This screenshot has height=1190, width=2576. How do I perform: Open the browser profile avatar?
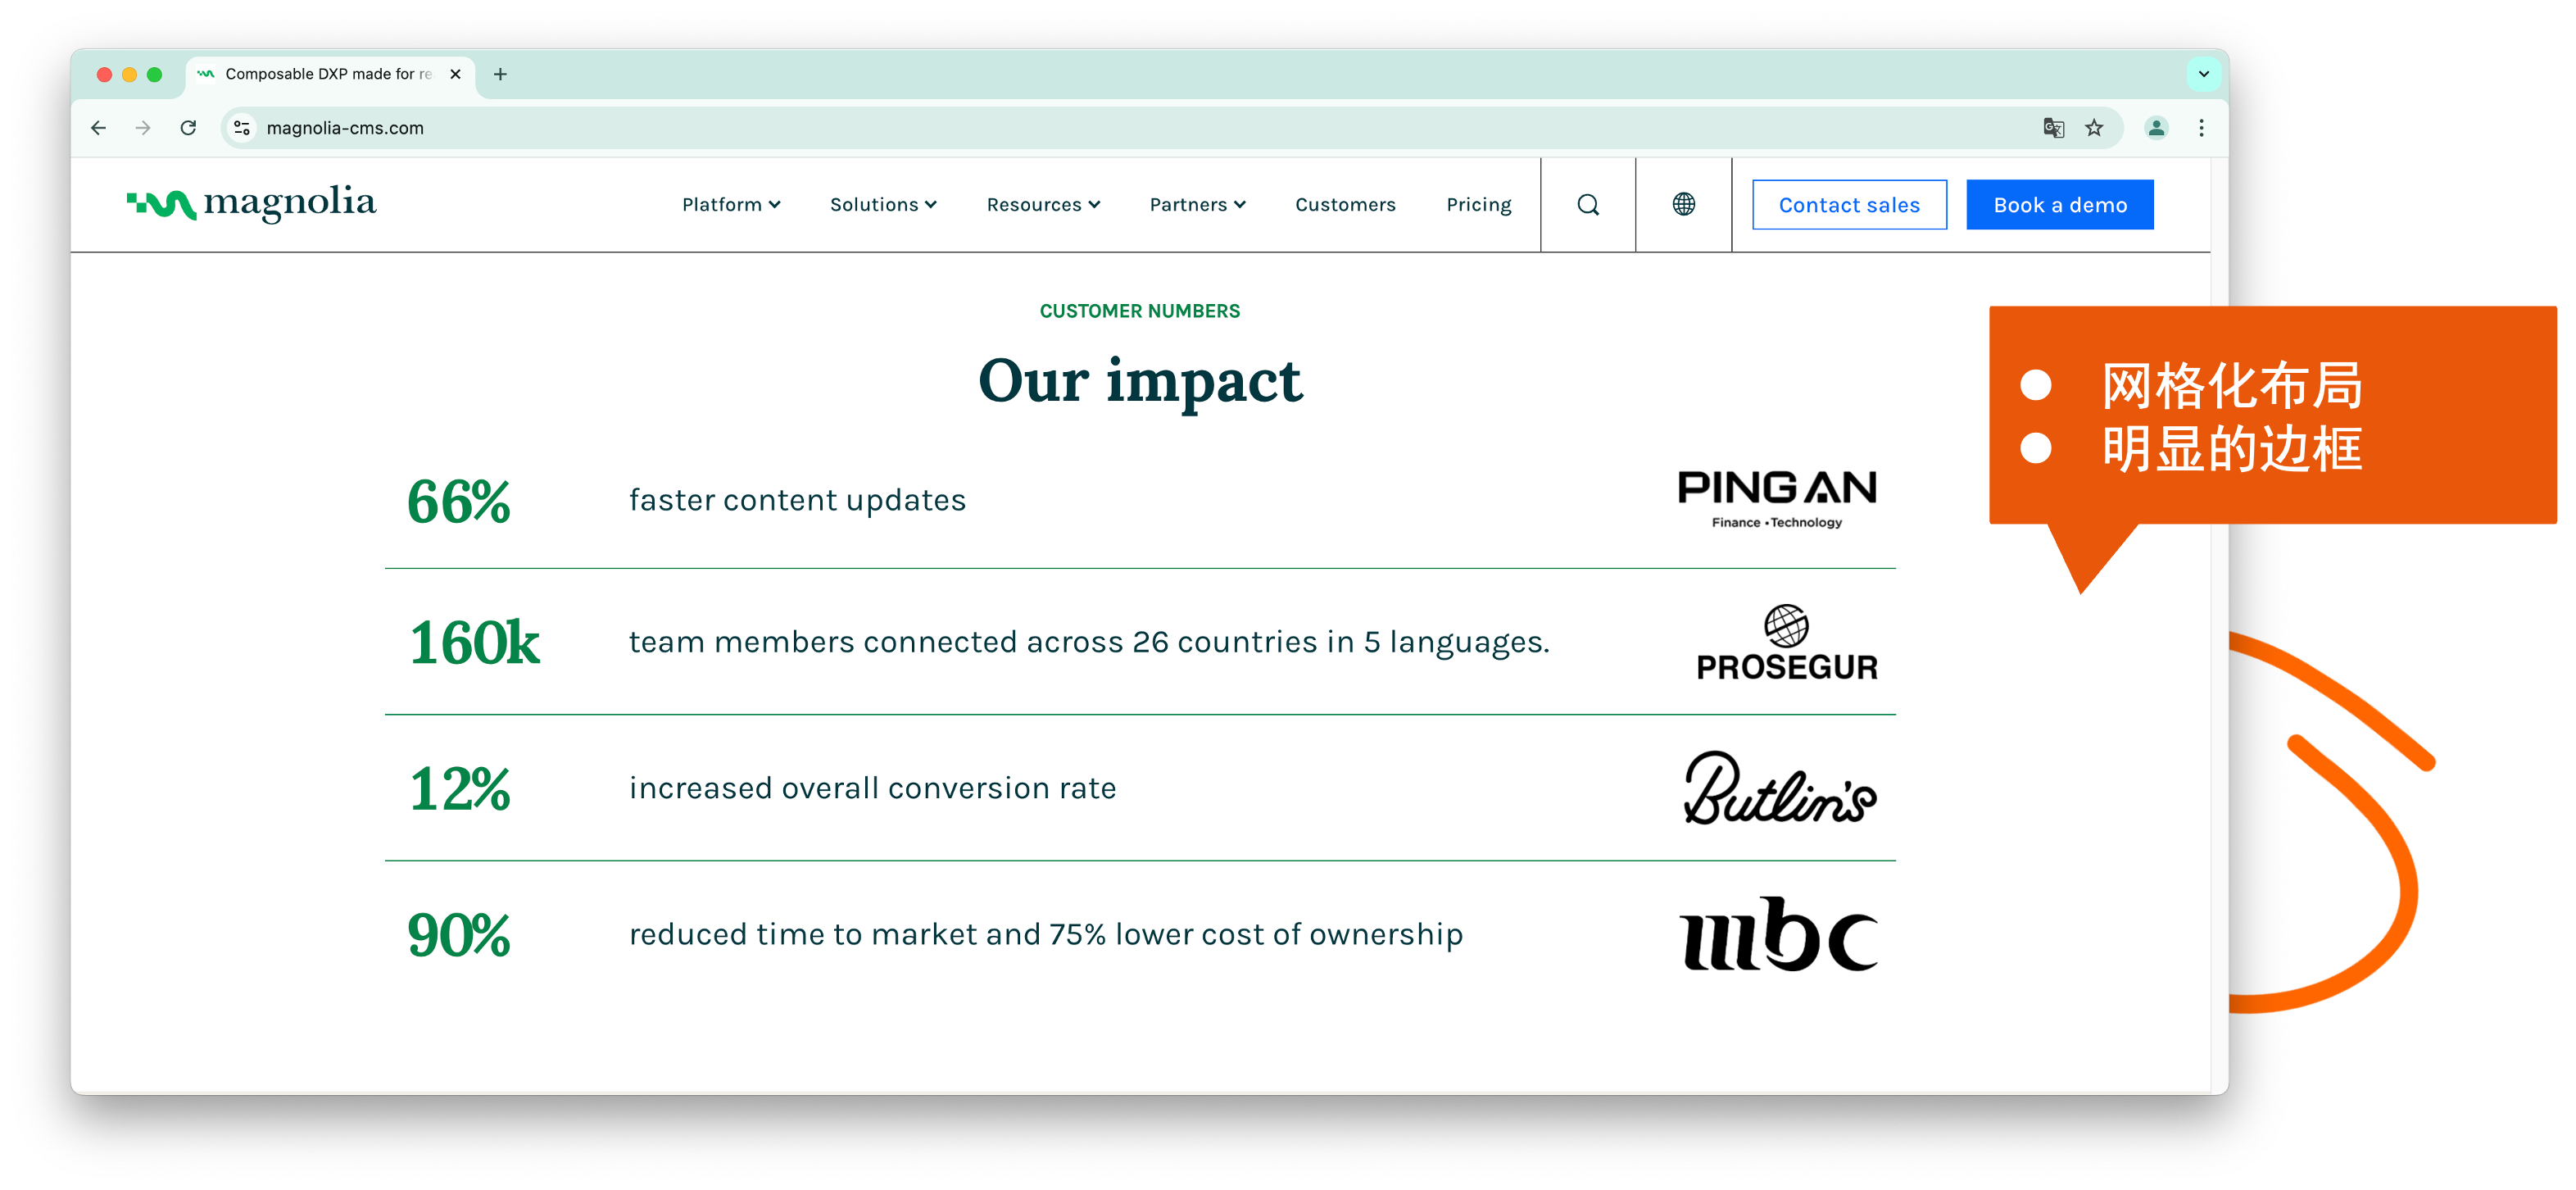pos(2156,128)
